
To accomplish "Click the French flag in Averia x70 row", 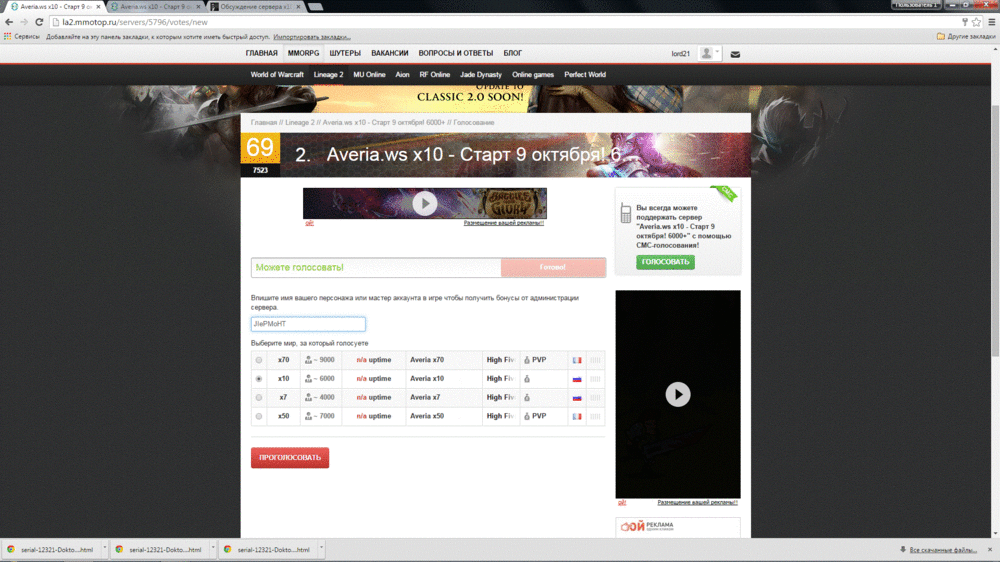I will (577, 360).
